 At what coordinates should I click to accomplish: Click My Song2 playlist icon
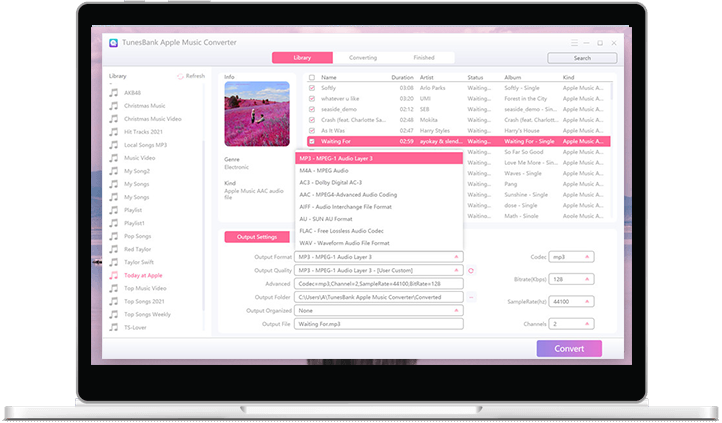pos(113,171)
